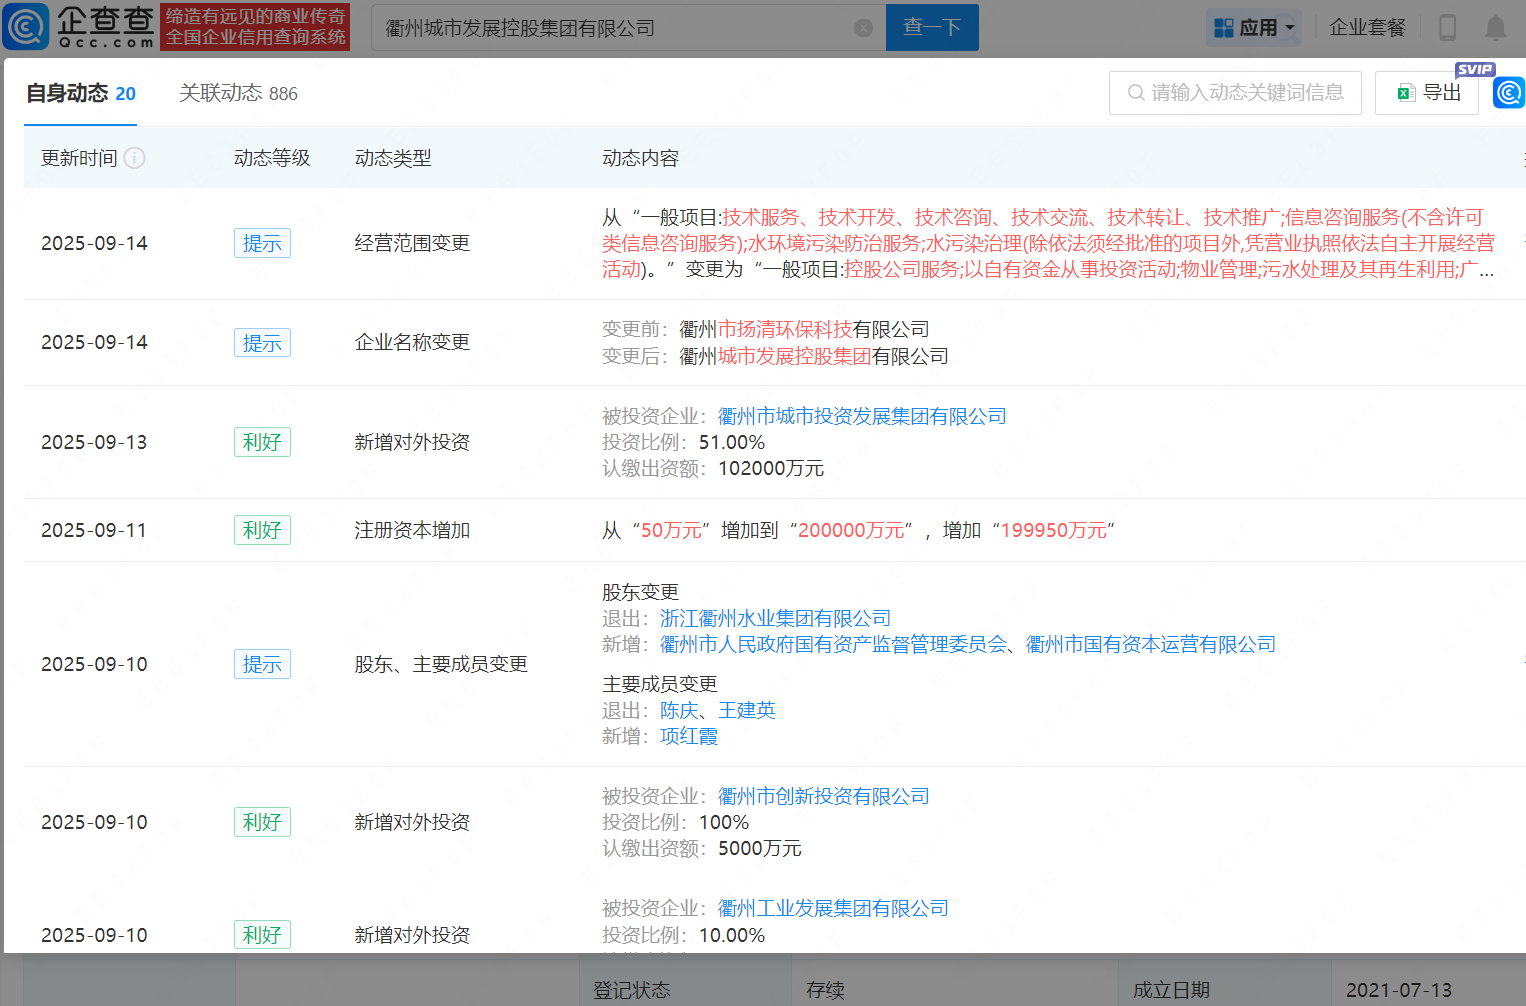Open 企业套餐 link
Viewport: 1526px width, 1006px height.
pos(1367,28)
